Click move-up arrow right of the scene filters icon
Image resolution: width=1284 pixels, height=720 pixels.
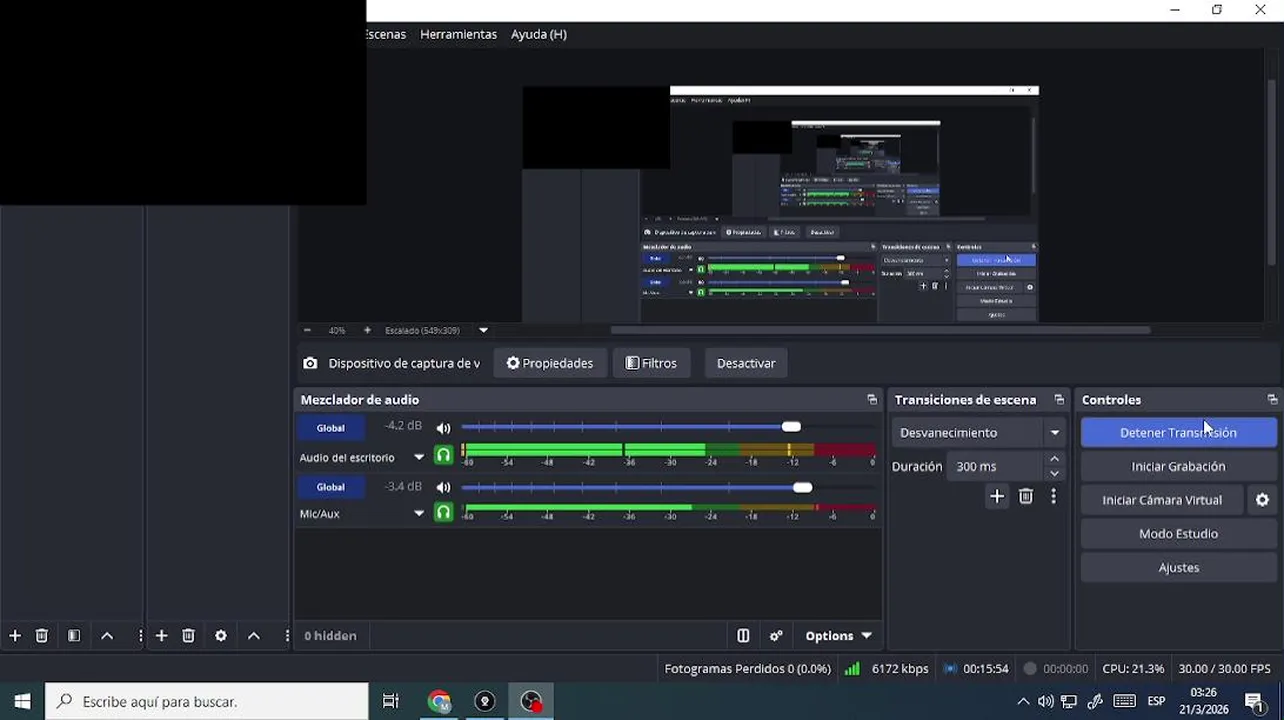(107, 636)
